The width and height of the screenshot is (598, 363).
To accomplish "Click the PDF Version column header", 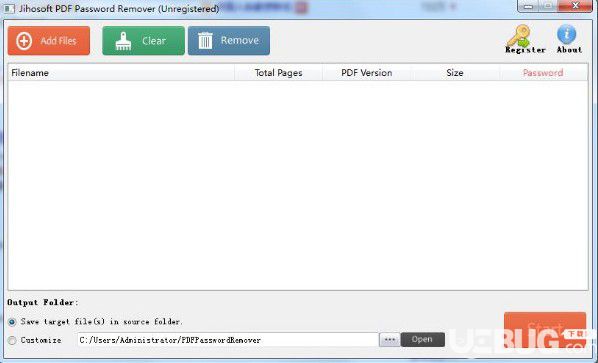I will (367, 72).
